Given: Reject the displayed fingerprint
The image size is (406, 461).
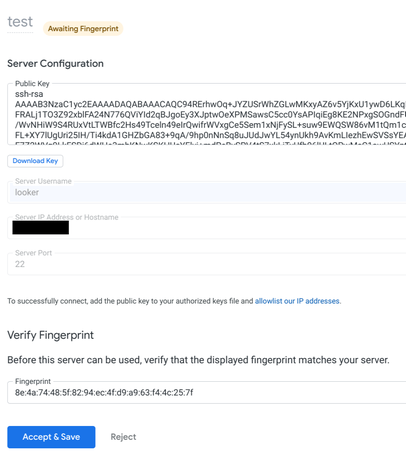Looking at the screenshot, I should [123, 437].
